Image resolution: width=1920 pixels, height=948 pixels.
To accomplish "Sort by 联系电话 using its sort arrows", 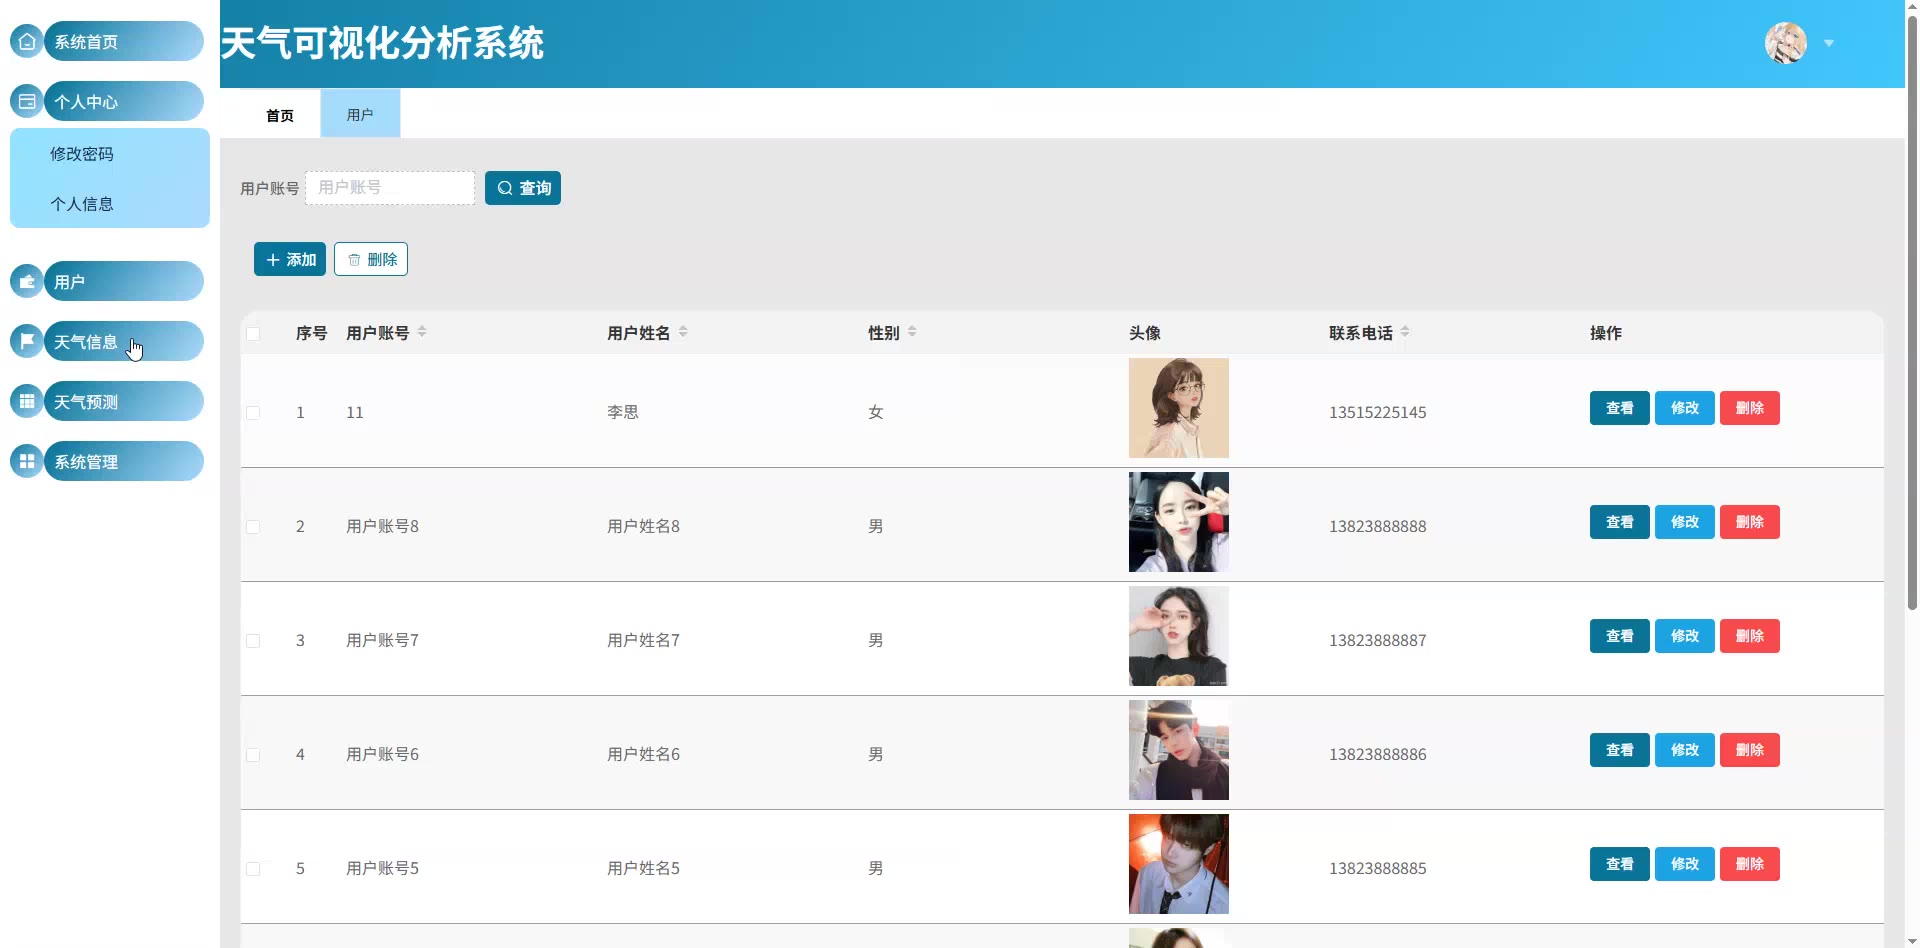I will tap(1405, 332).
